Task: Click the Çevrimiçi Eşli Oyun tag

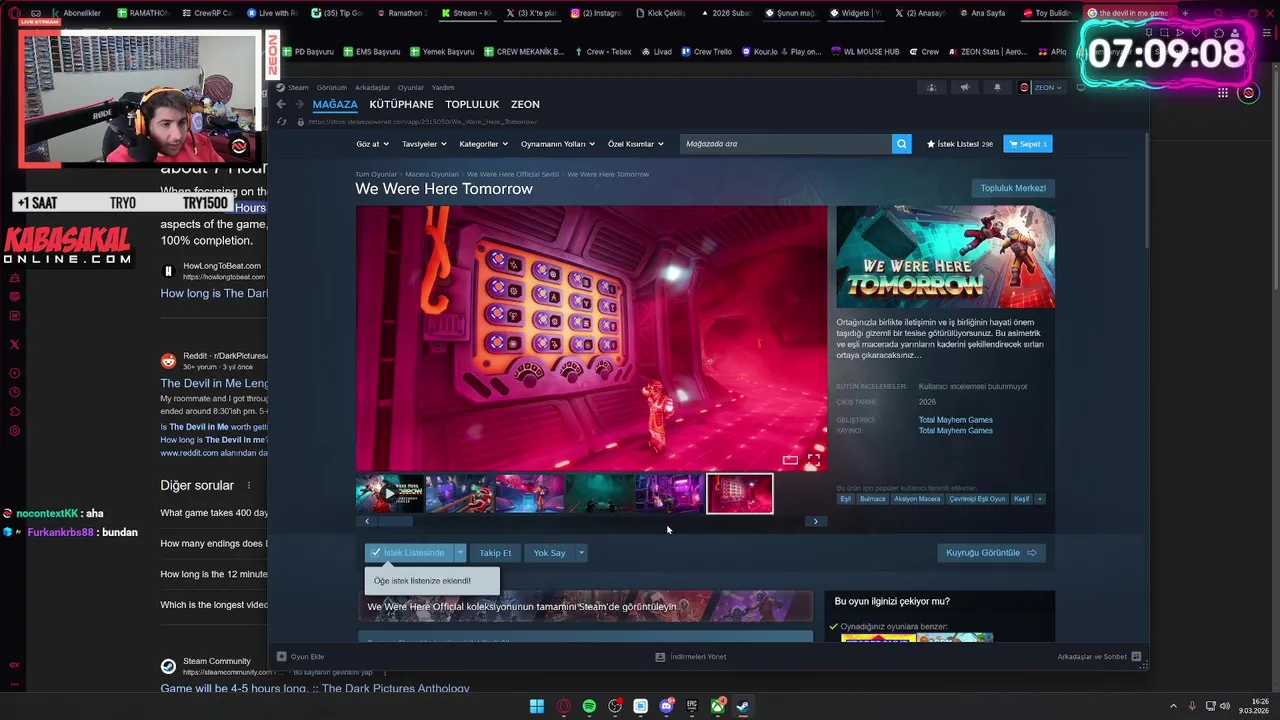Action: click(x=978, y=499)
